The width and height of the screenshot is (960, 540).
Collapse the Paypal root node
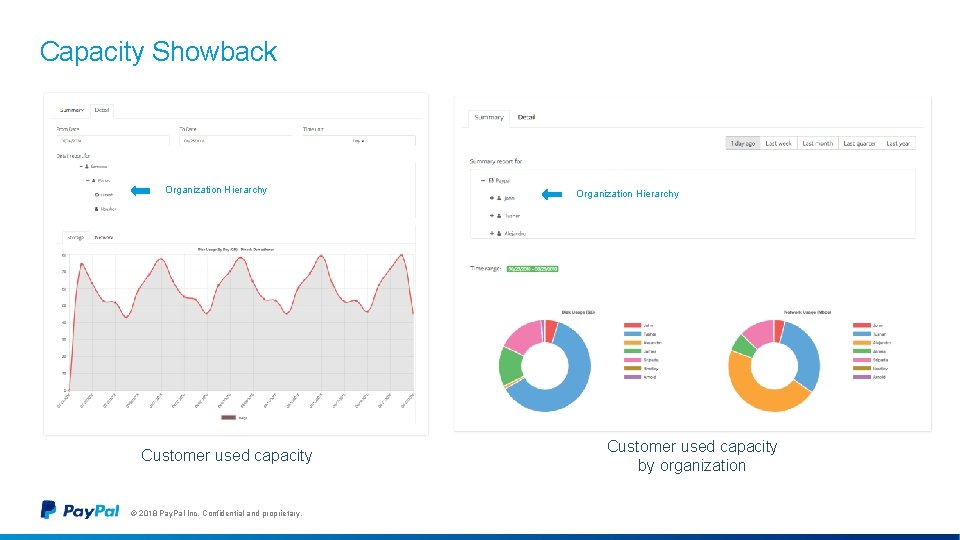(482, 181)
